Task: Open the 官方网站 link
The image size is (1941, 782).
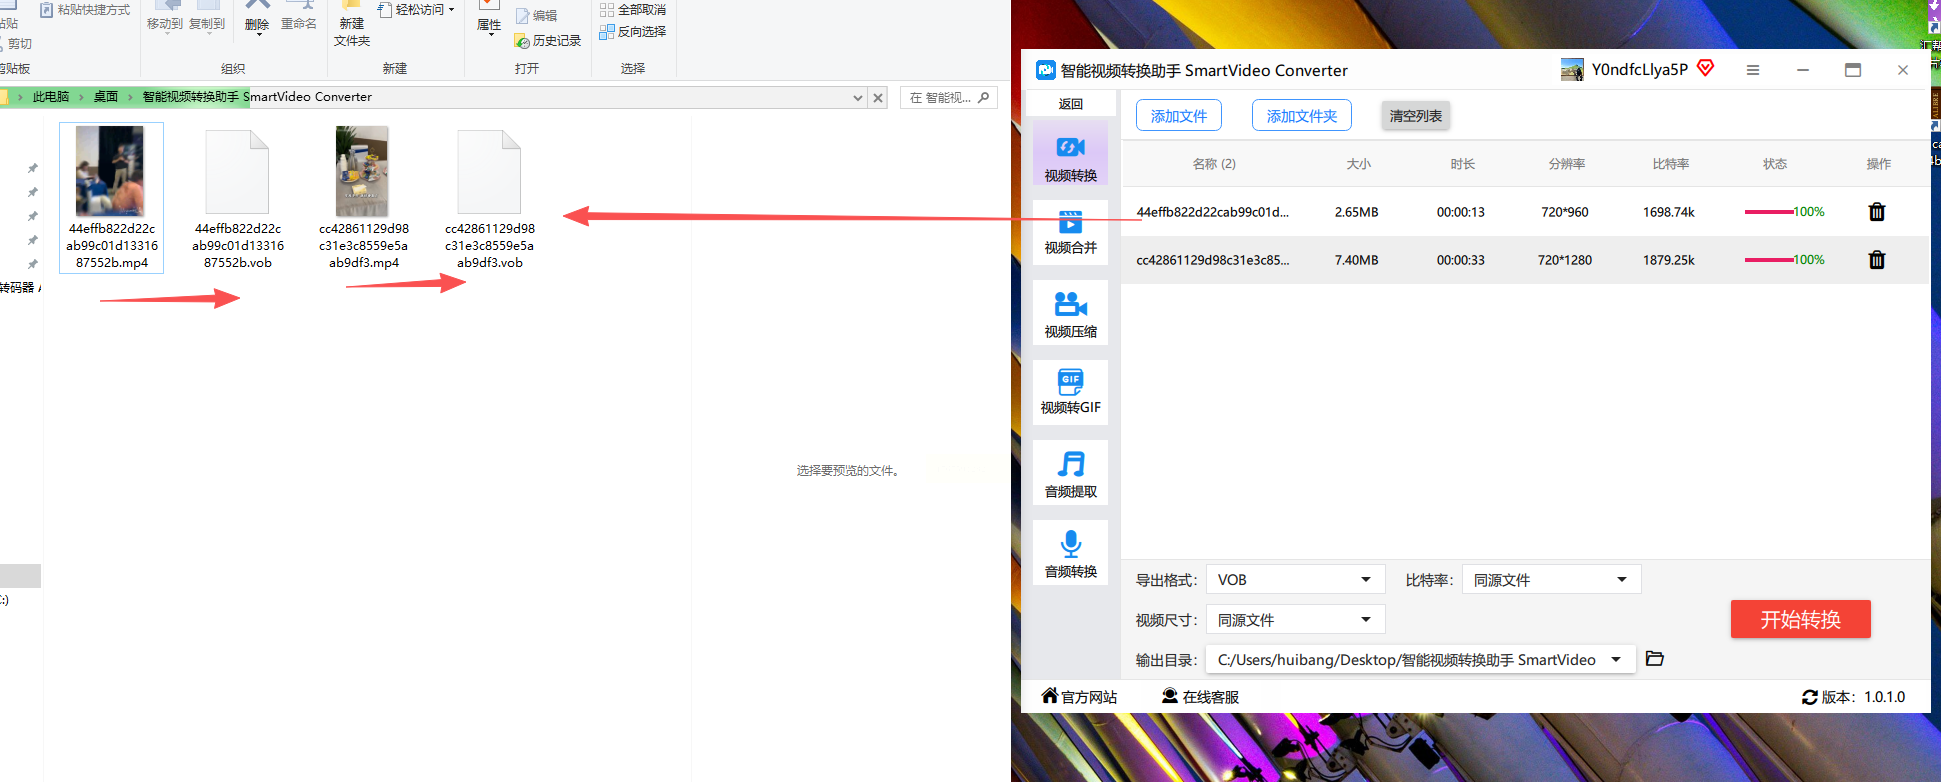Action: pyautogui.click(x=1079, y=697)
